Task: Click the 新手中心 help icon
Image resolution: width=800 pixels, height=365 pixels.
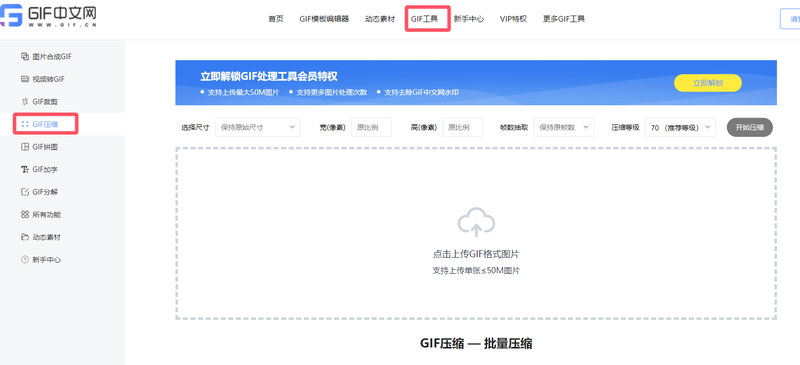Action: click(24, 259)
